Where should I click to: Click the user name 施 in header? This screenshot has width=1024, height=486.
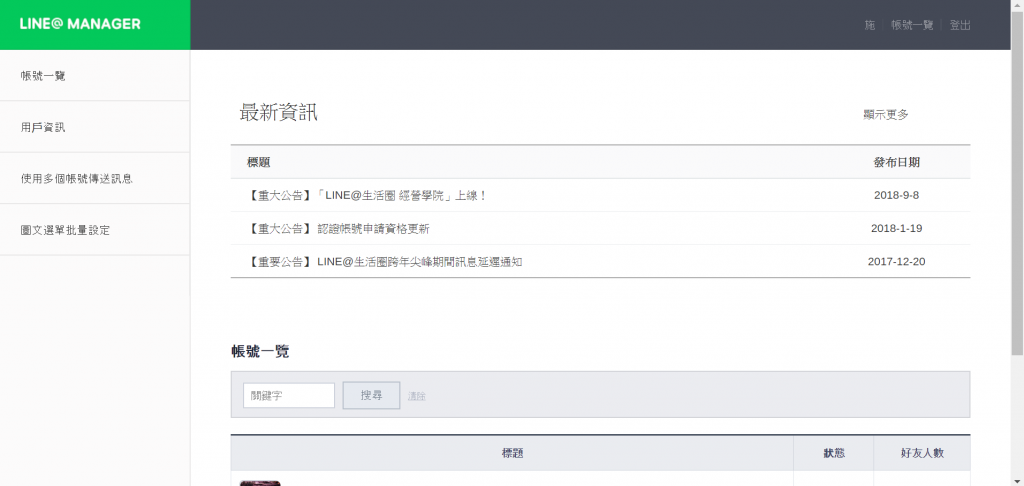point(869,25)
